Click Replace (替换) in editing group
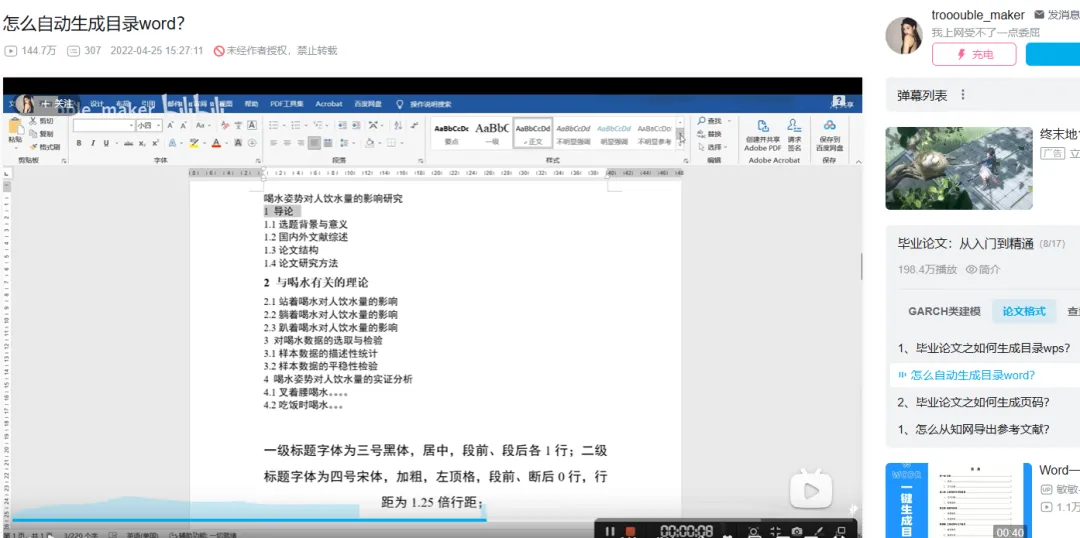Viewport: 1080px width, 538px height. [709, 134]
